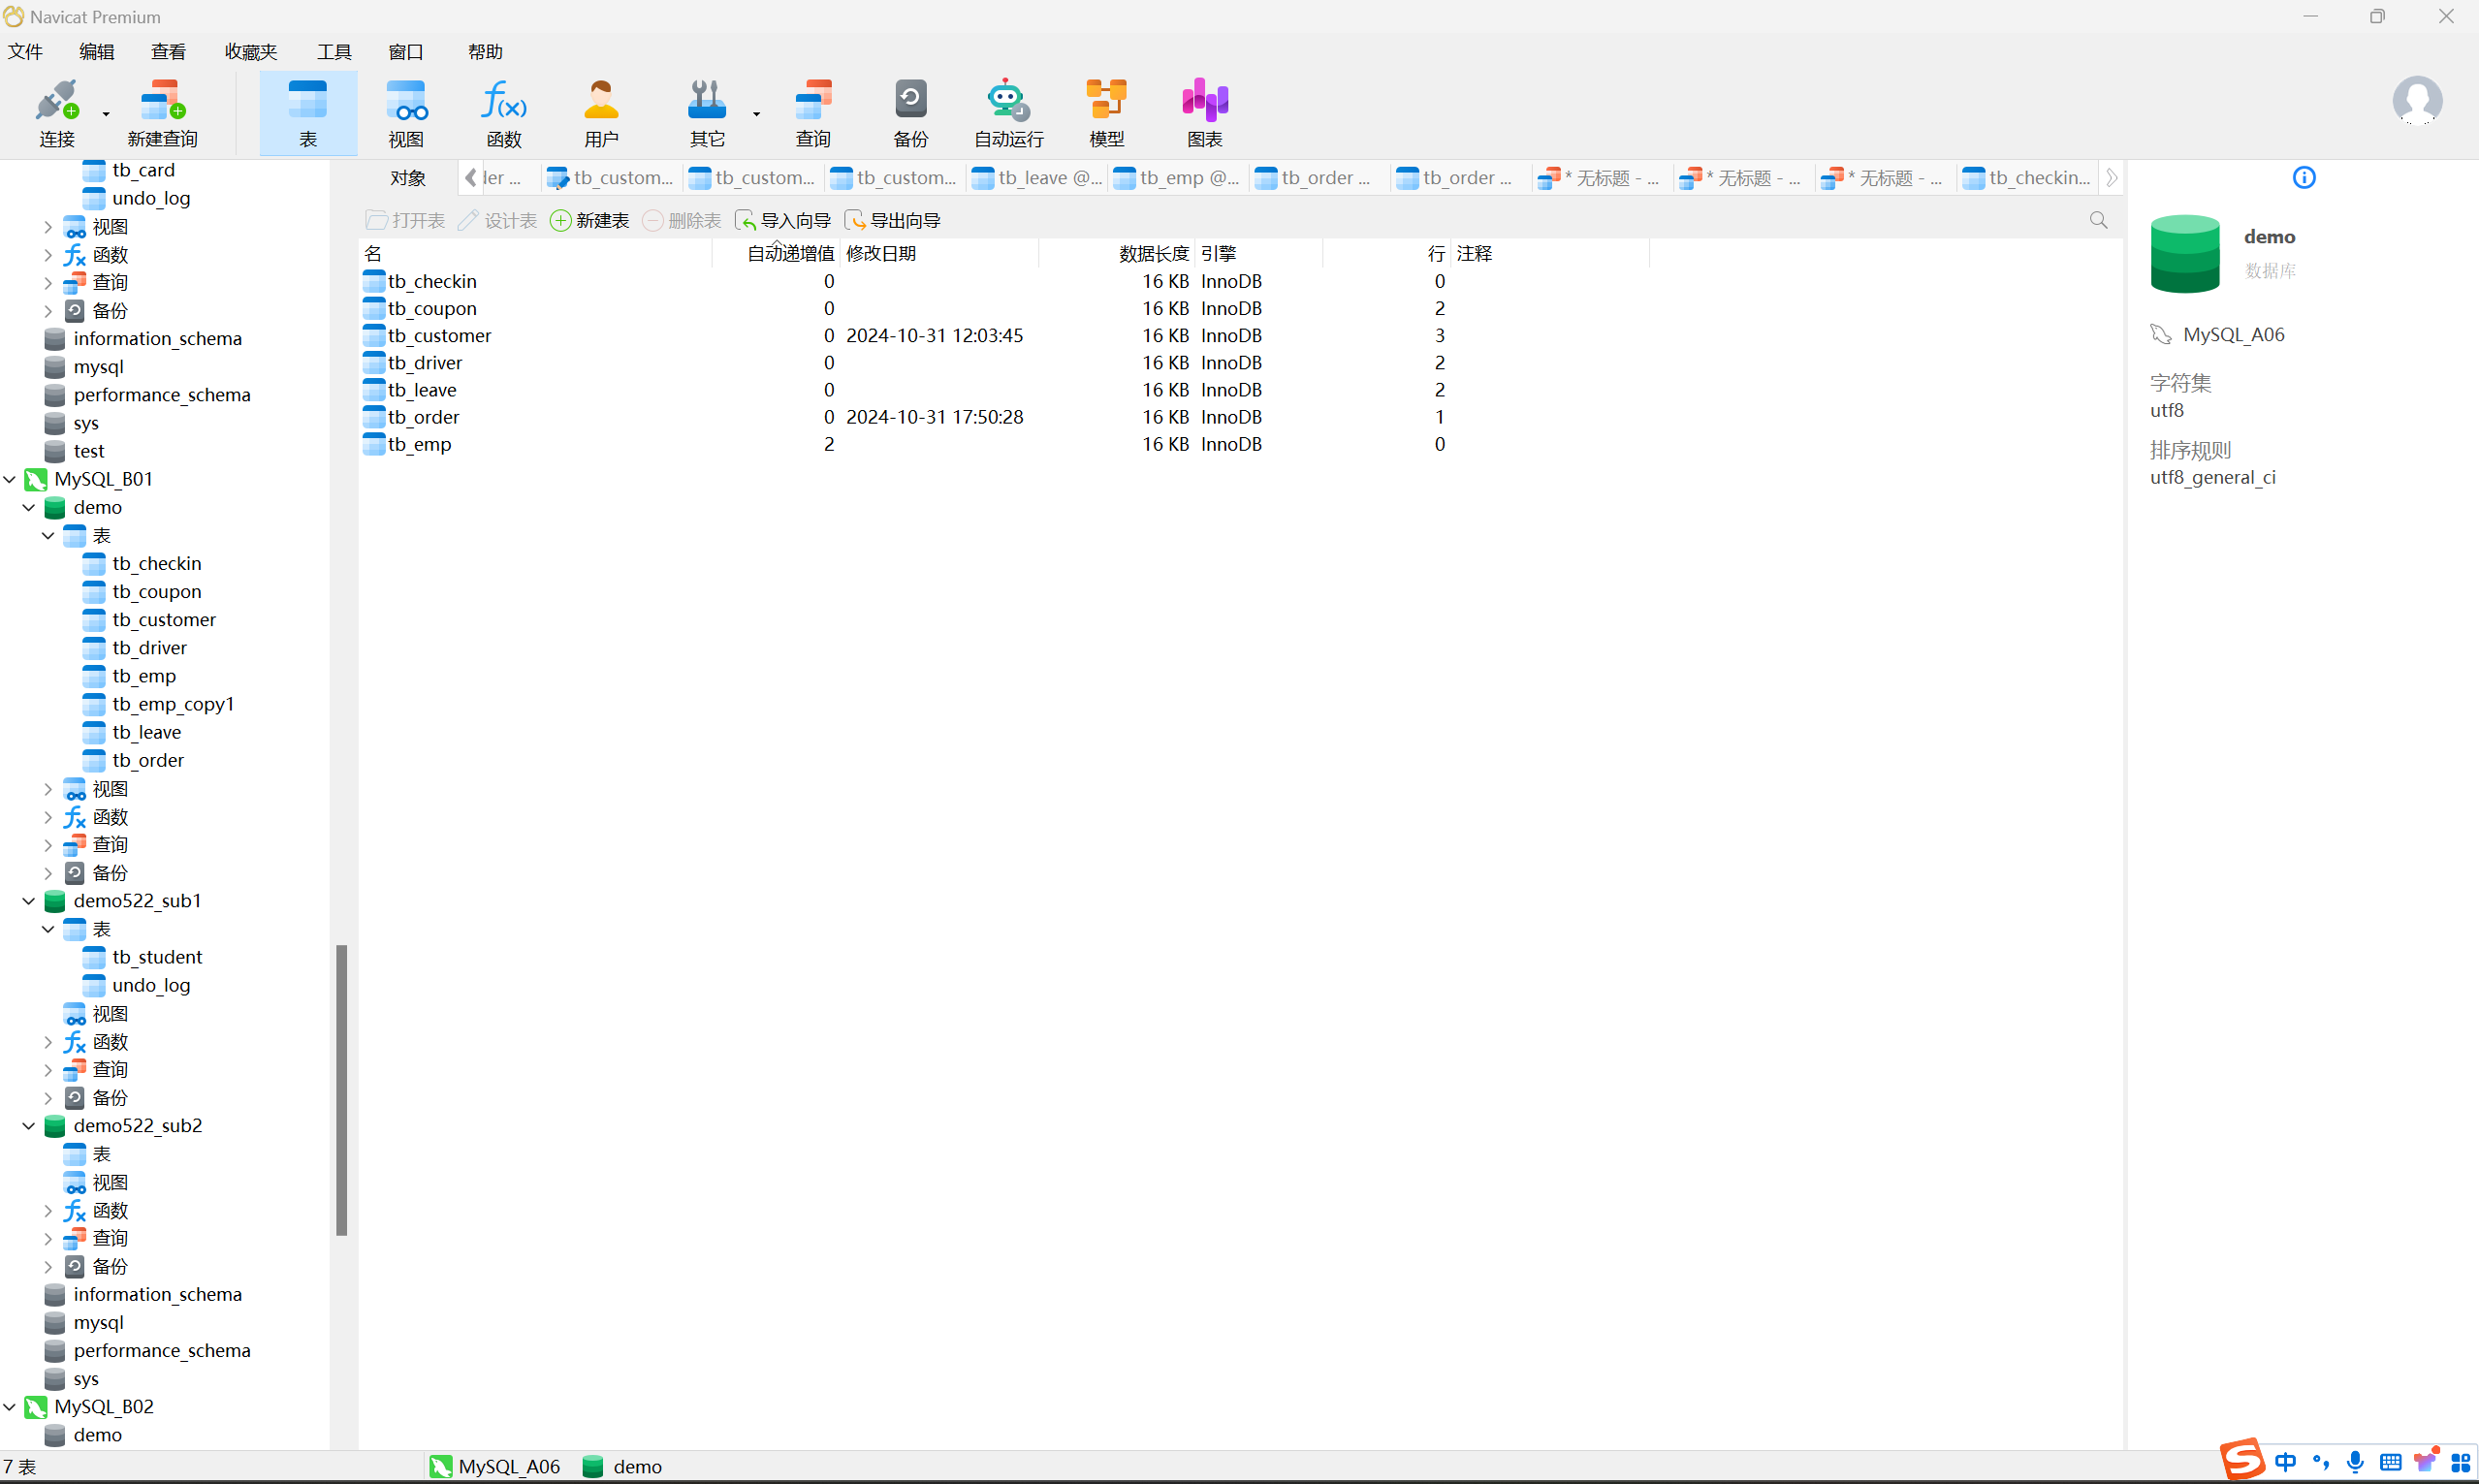Click the search magnifier icon in object list

click(x=2098, y=220)
